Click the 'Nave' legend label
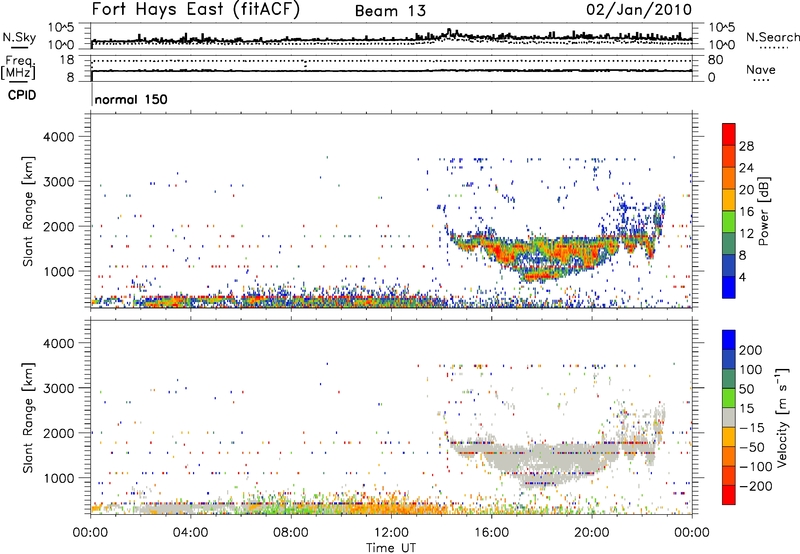 (761, 69)
